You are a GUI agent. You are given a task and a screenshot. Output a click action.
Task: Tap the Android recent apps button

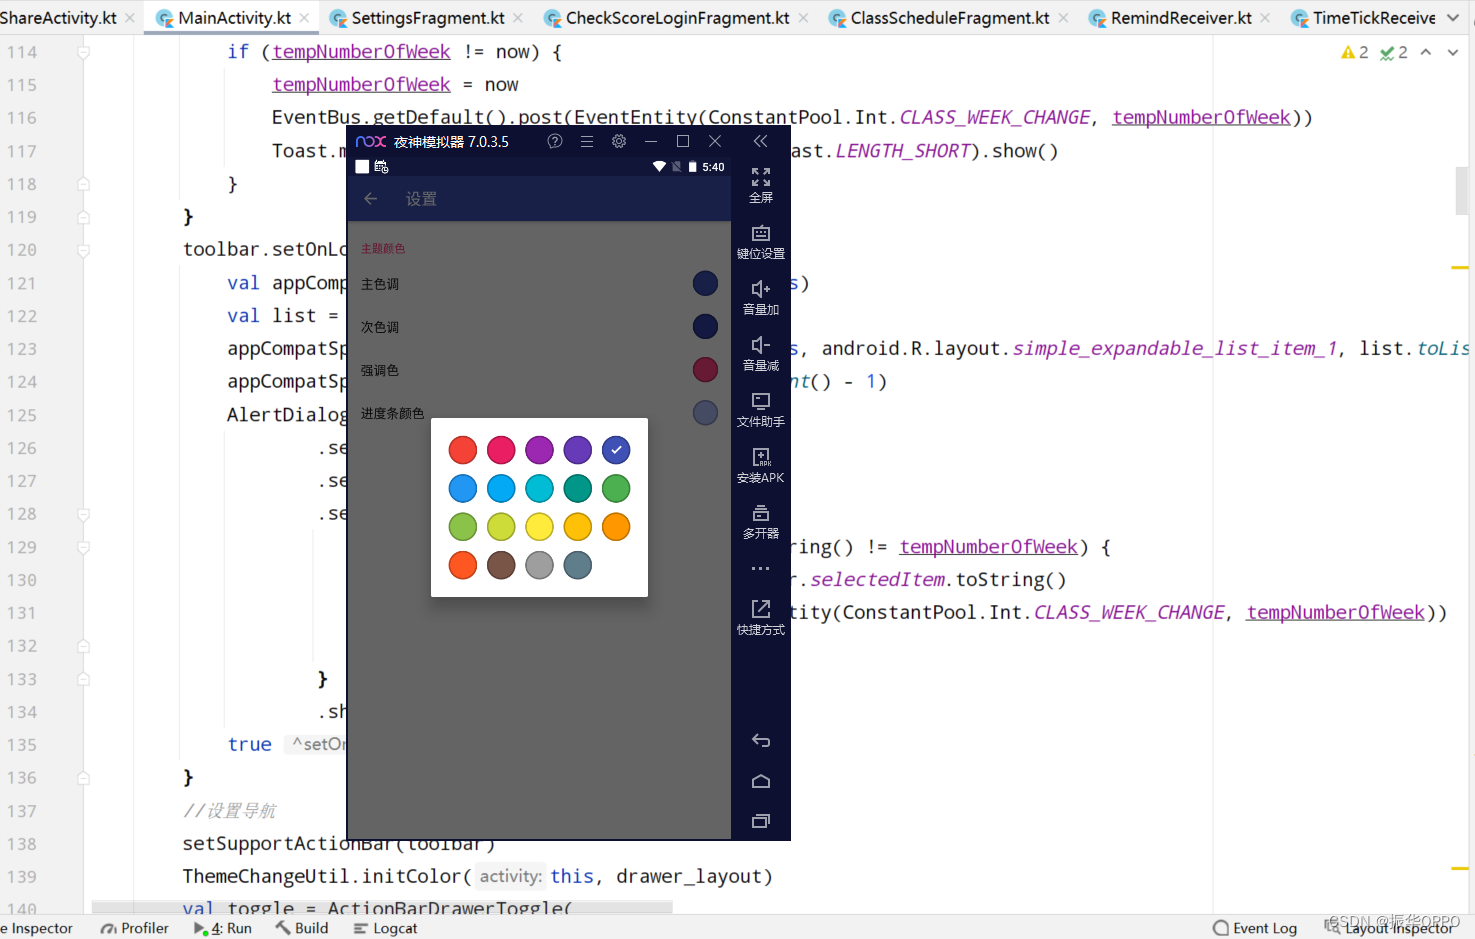point(761,821)
